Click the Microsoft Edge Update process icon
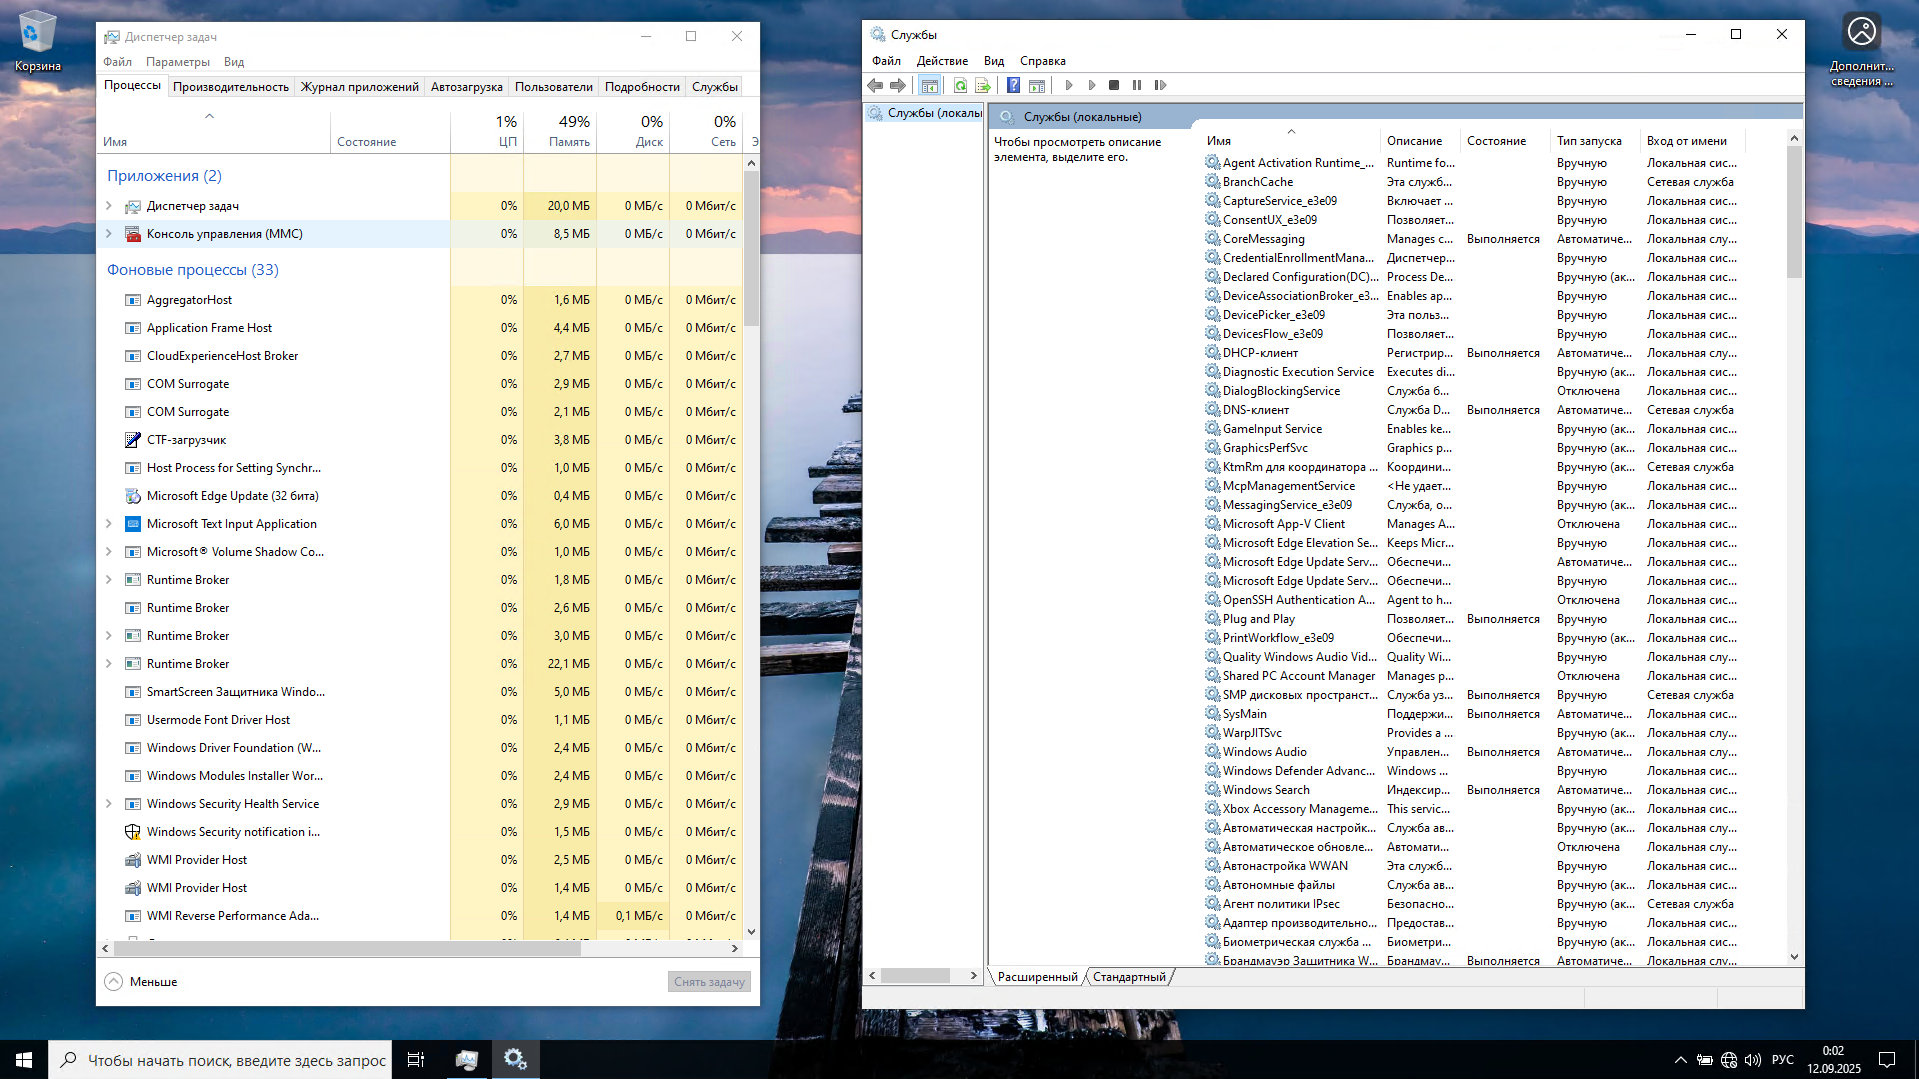Screen dimensions: 1919x1079 132,496
